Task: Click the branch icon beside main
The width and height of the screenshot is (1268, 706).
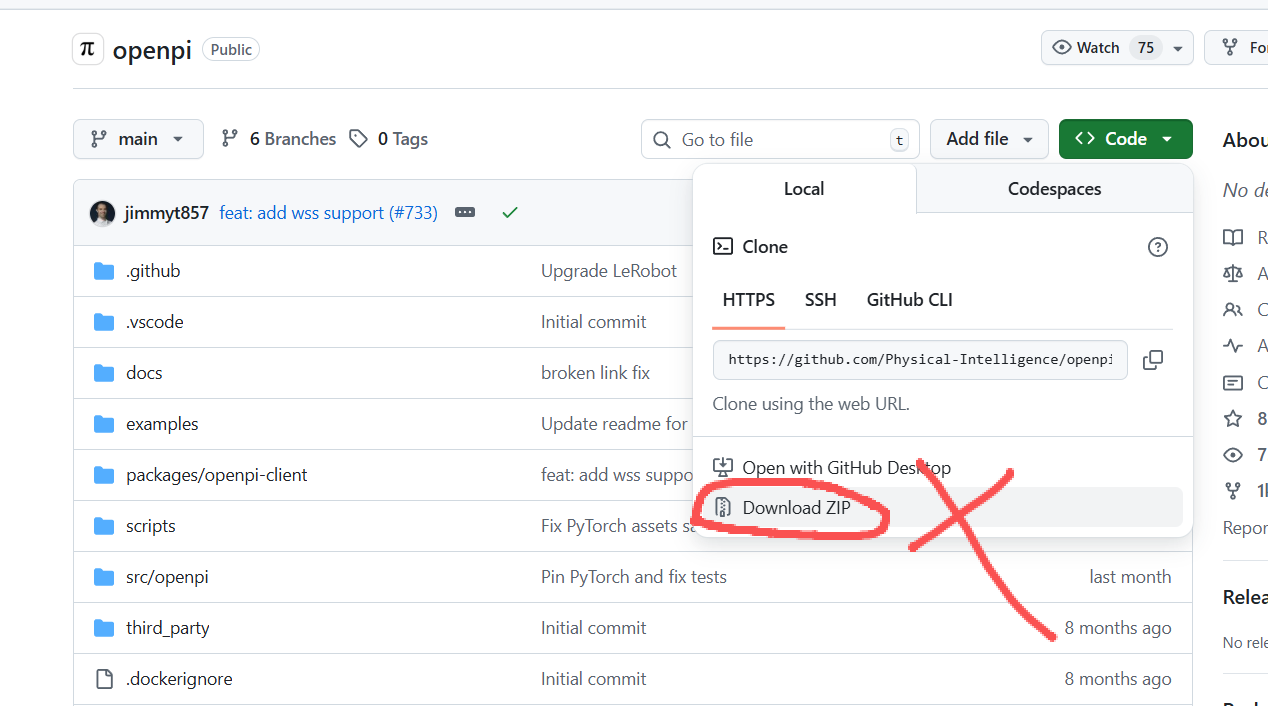Action: coord(98,139)
